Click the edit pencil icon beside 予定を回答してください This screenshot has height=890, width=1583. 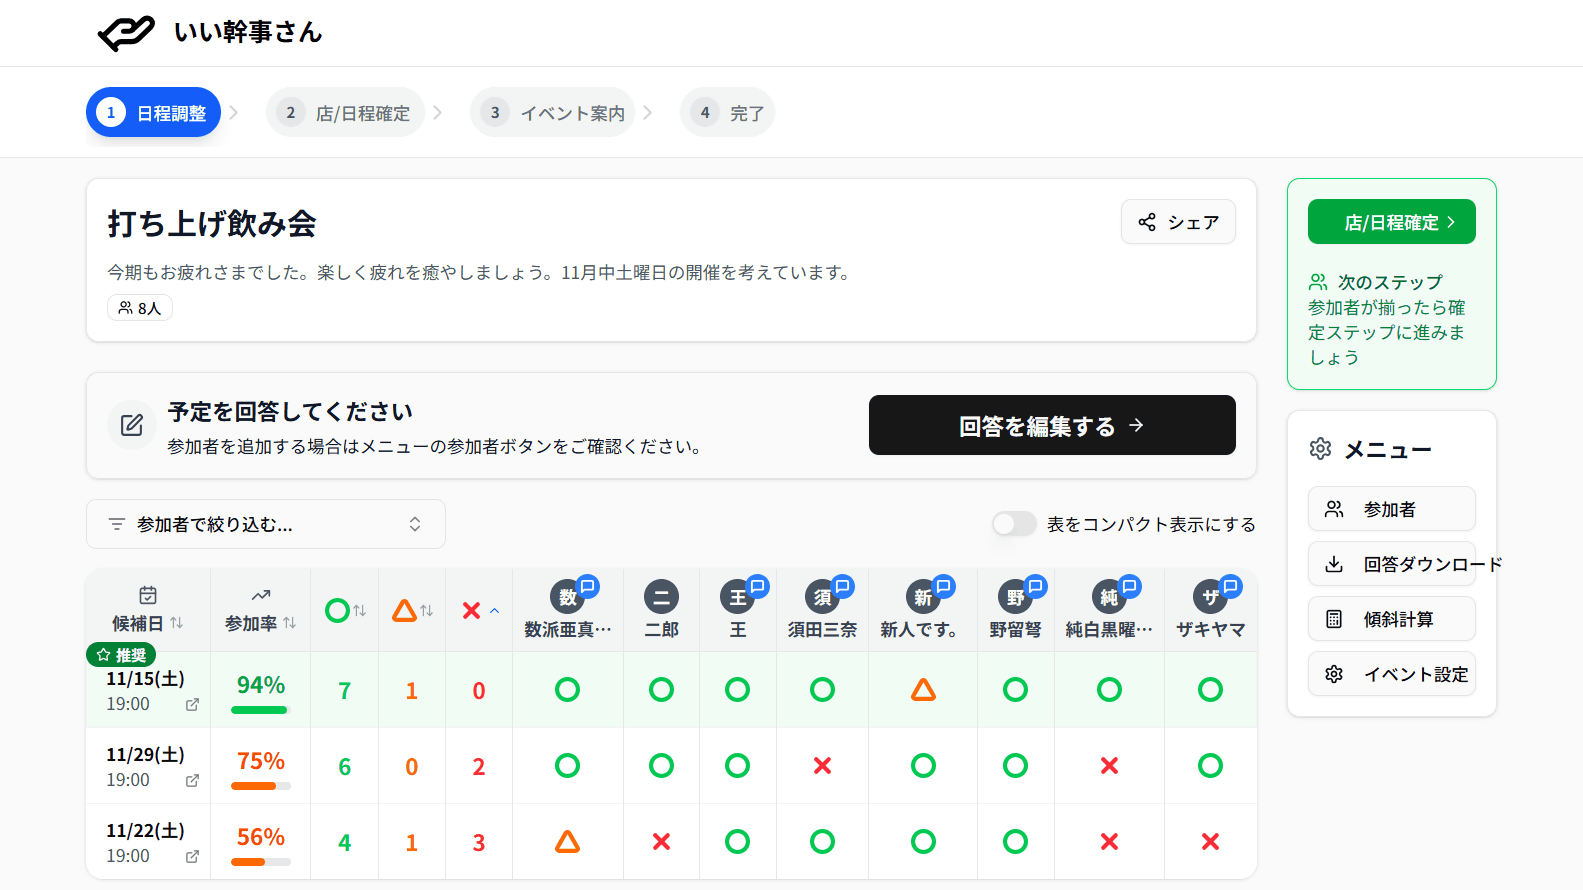(132, 426)
